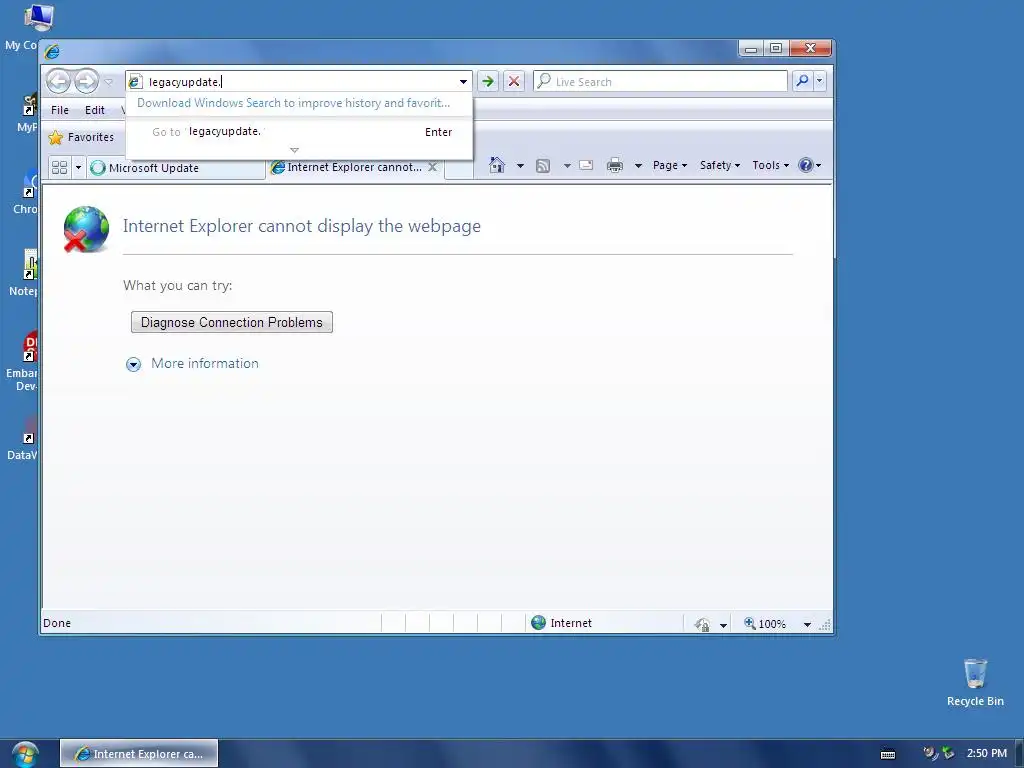Click the Forward navigation arrow button
The width and height of the screenshot is (1024, 768).
tap(86, 81)
